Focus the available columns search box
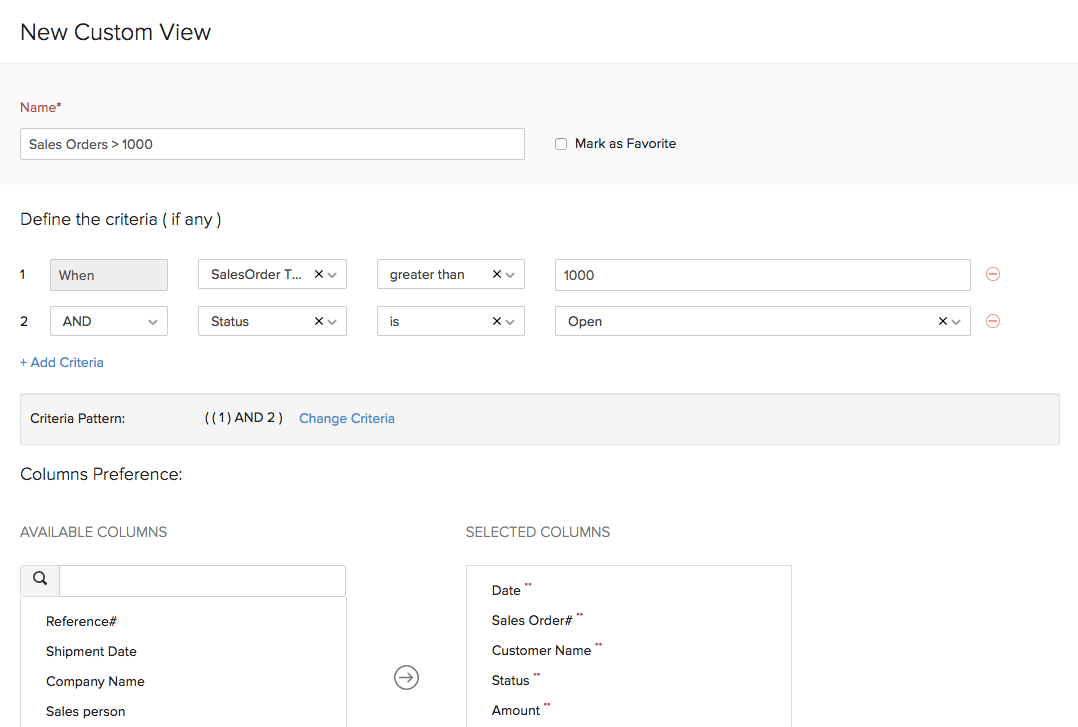Image resolution: width=1078 pixels, height=727 pixels. (x=202, y=580)
